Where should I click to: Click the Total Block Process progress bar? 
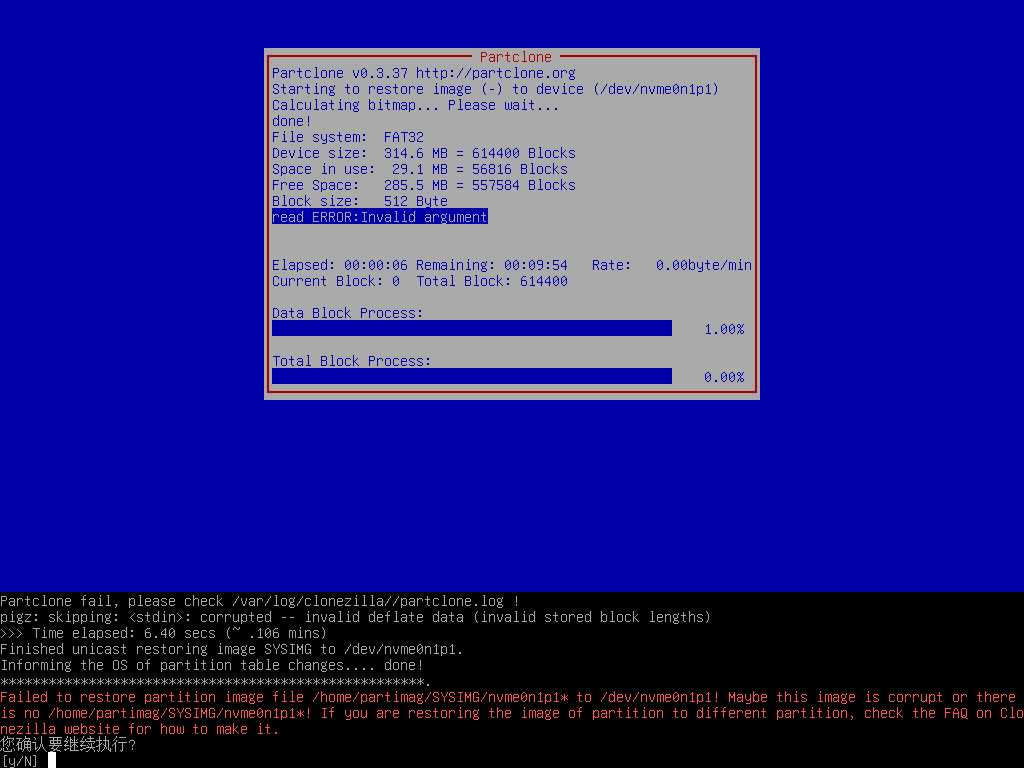(472, 376)
